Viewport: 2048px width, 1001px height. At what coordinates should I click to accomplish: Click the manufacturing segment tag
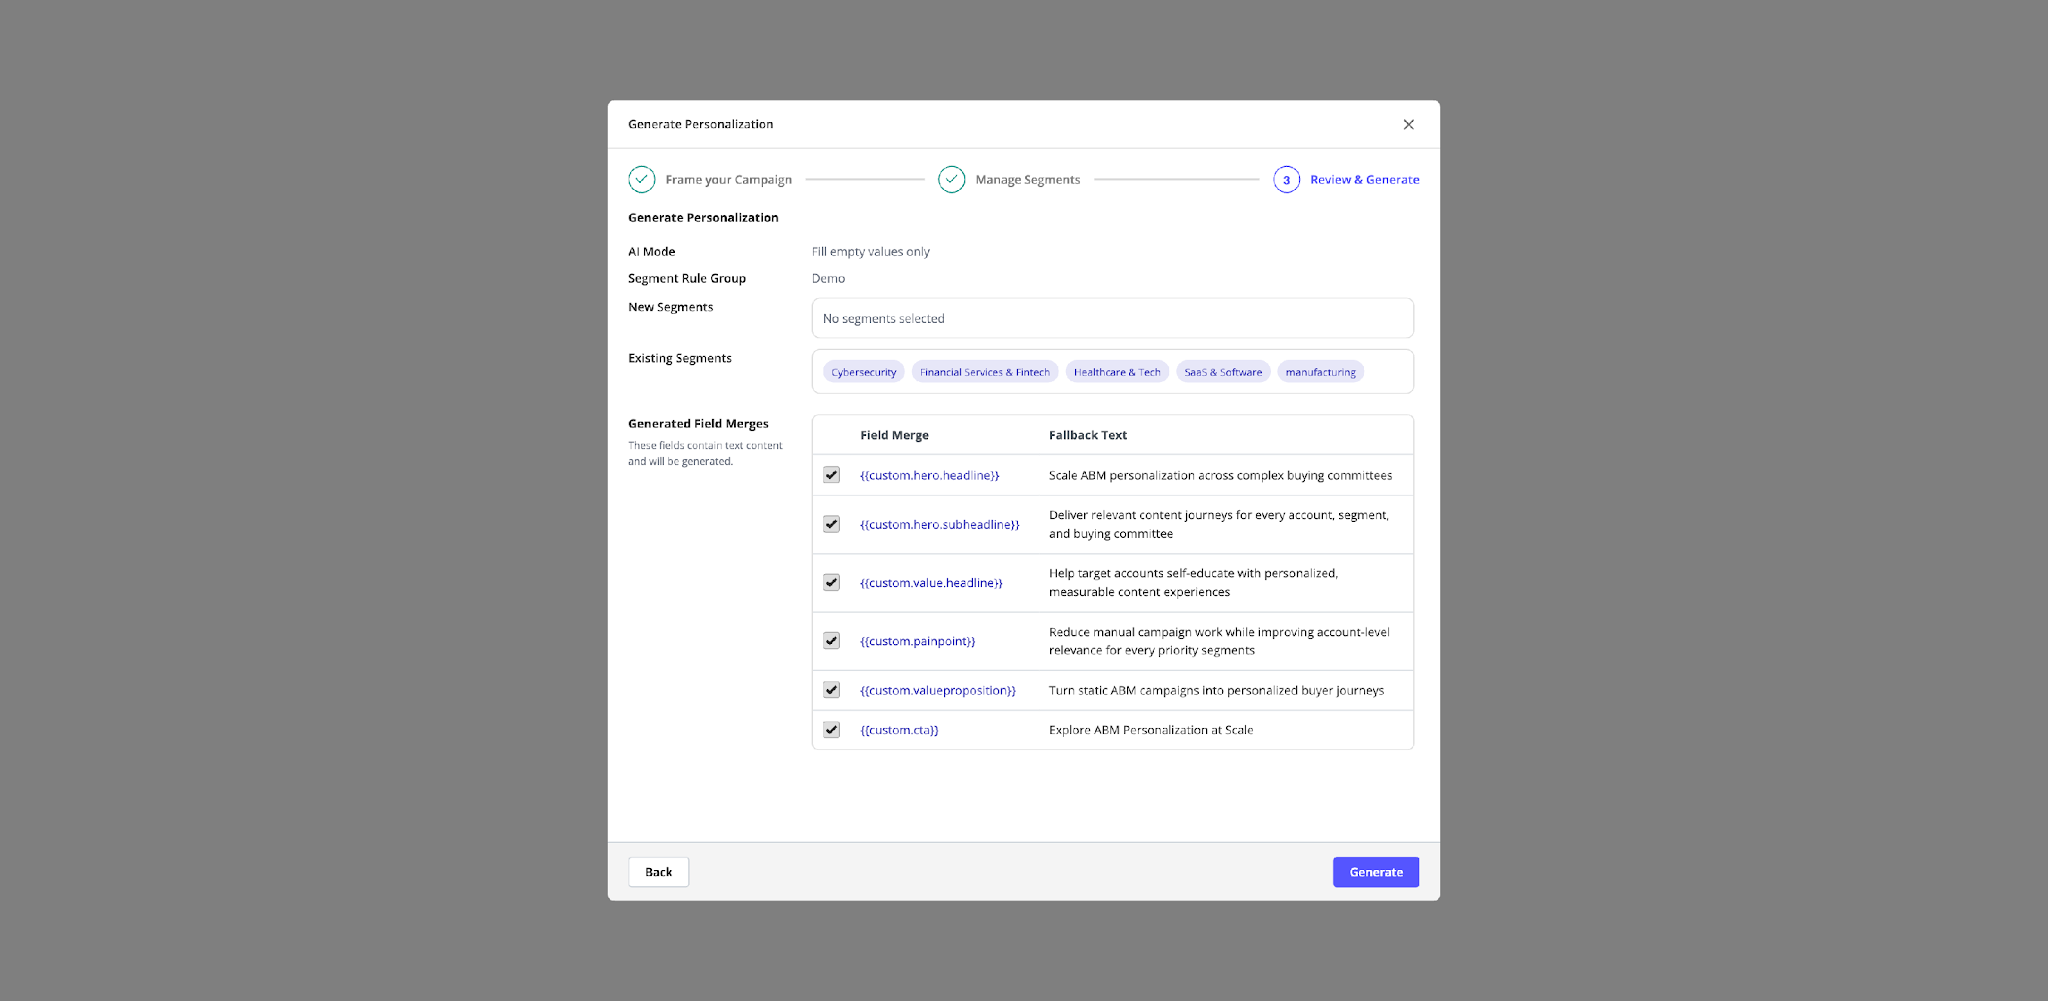[x=1320, y=372]
